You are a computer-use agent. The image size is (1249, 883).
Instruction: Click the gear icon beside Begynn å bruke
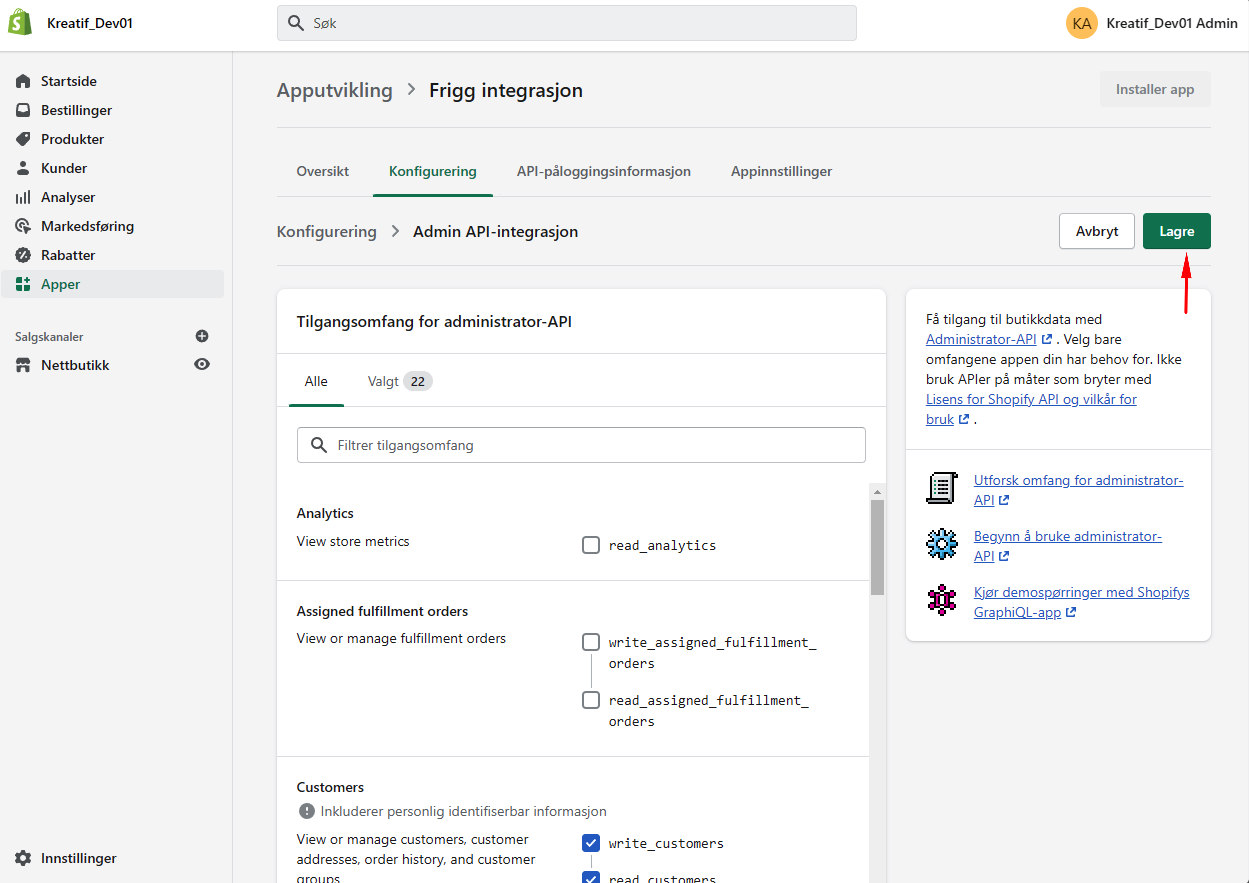[942, 544]
